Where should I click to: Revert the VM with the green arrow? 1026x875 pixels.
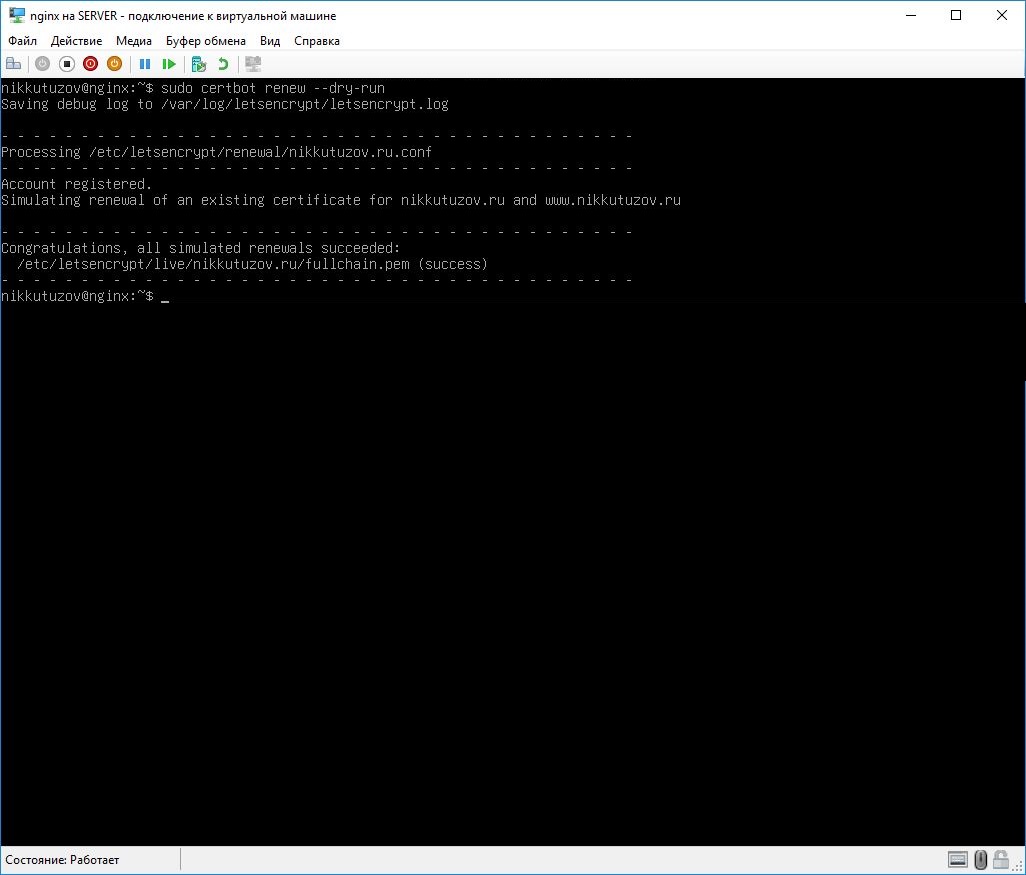(223, 64)
